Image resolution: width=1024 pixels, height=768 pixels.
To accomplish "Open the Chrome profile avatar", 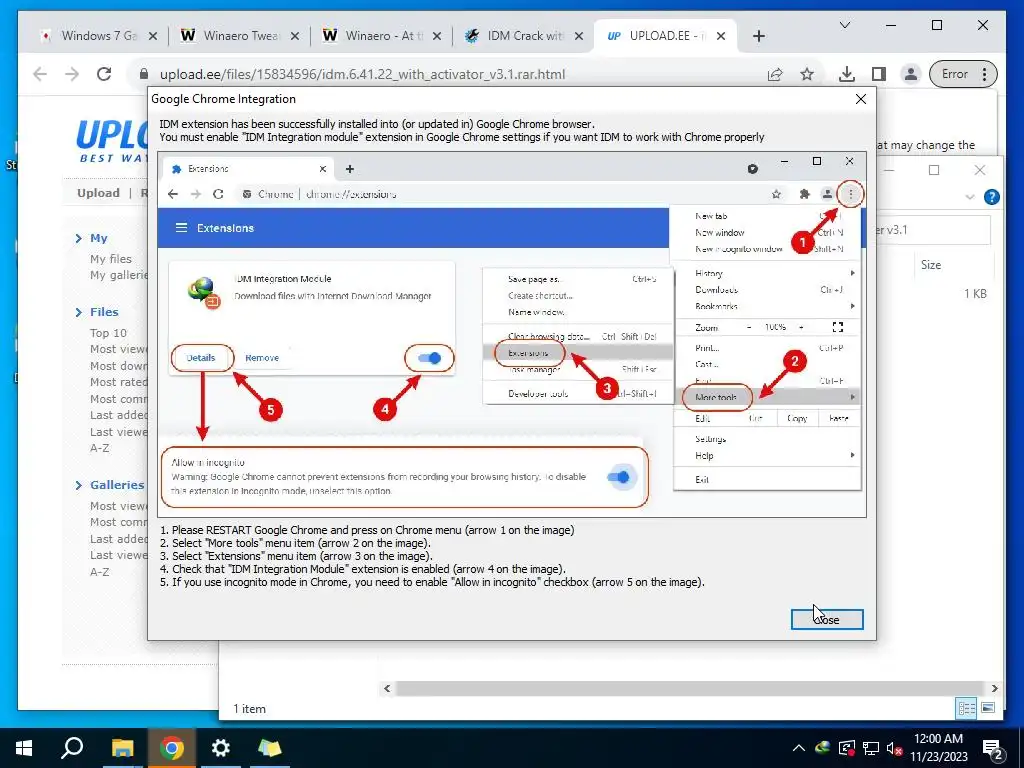I will point(910,74).
